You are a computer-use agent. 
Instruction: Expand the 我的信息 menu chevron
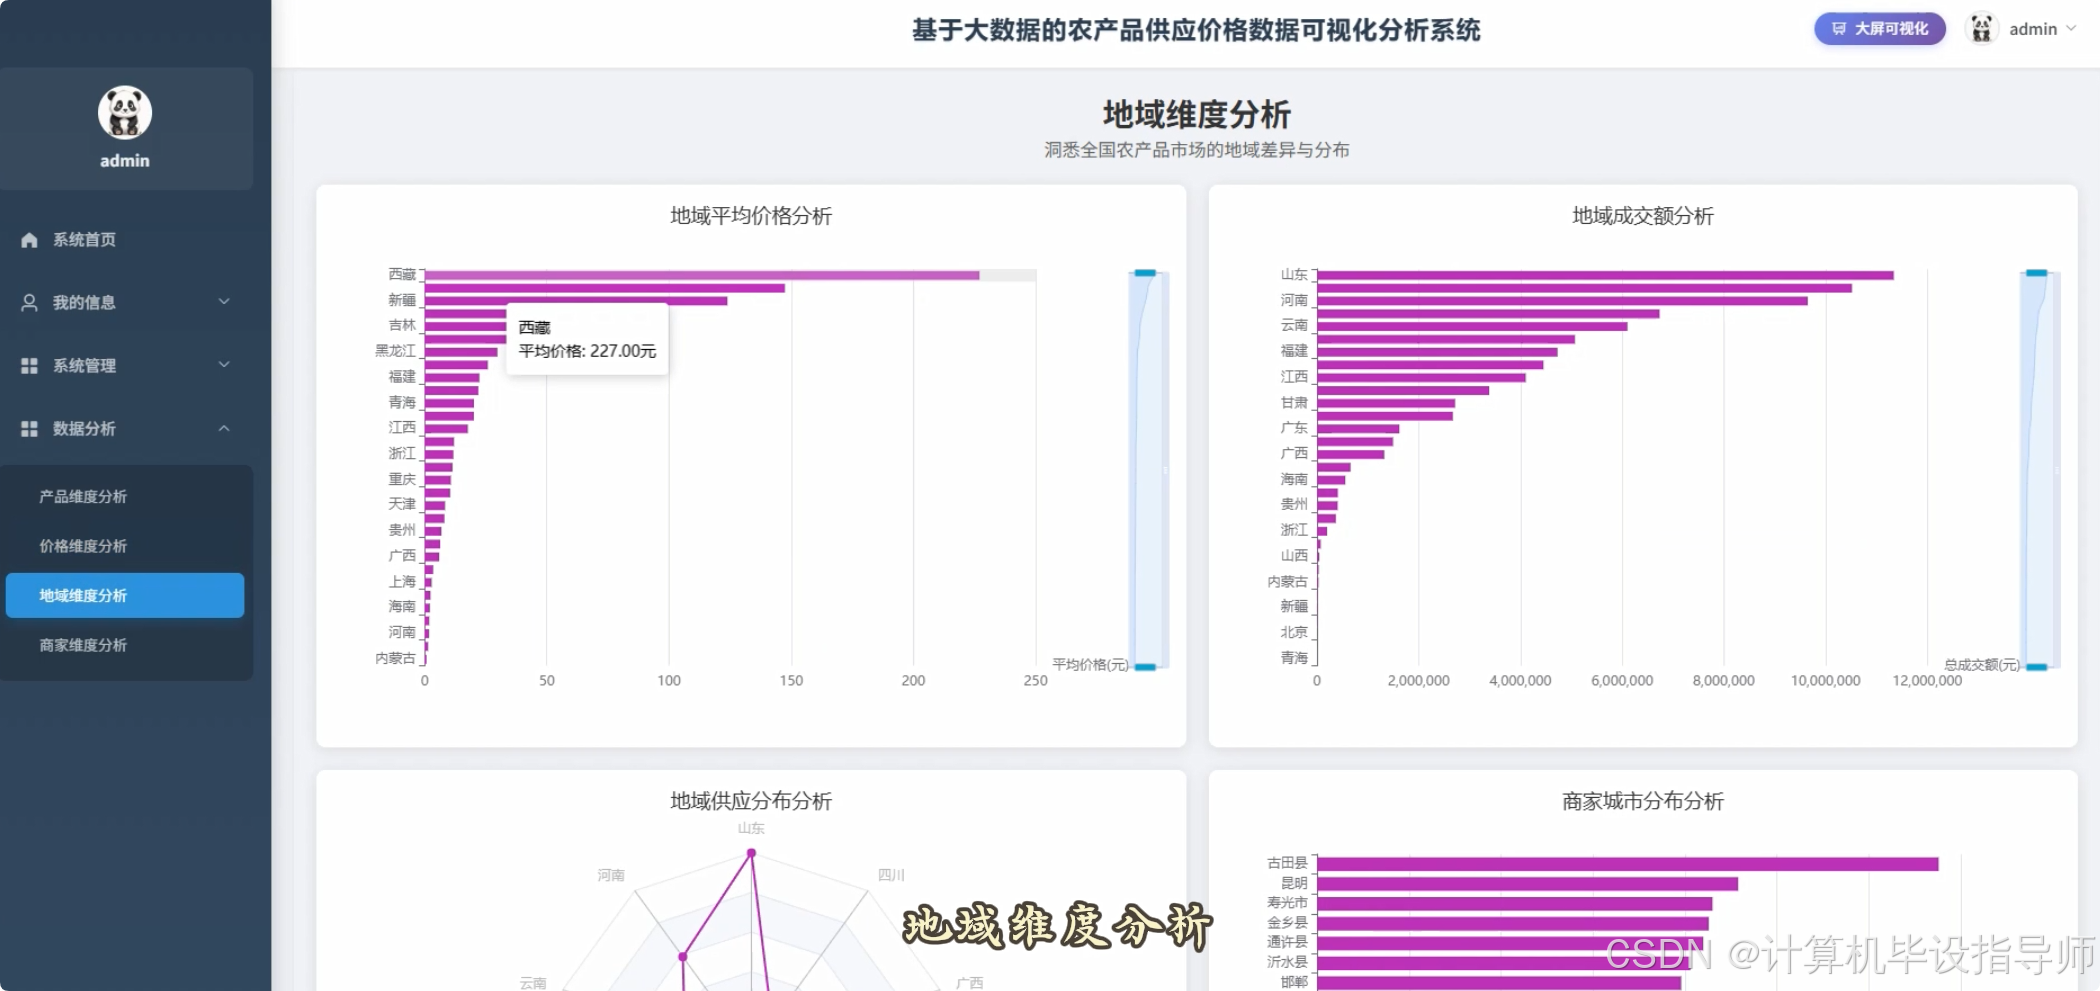(224, 302)
